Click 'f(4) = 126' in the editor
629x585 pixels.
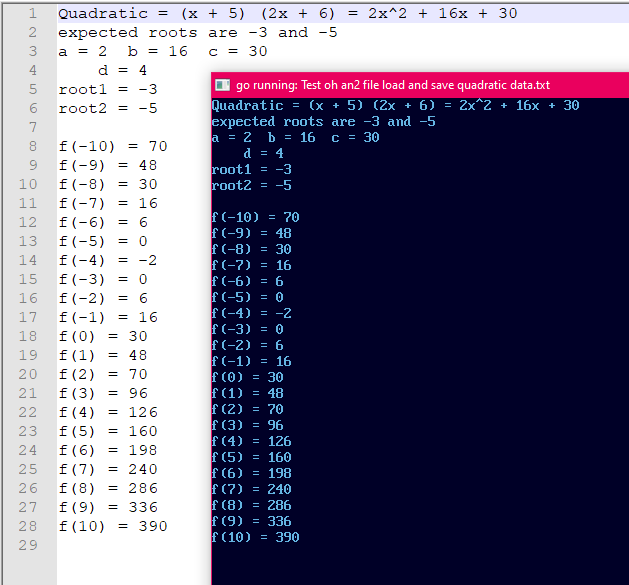click(108, 412)
